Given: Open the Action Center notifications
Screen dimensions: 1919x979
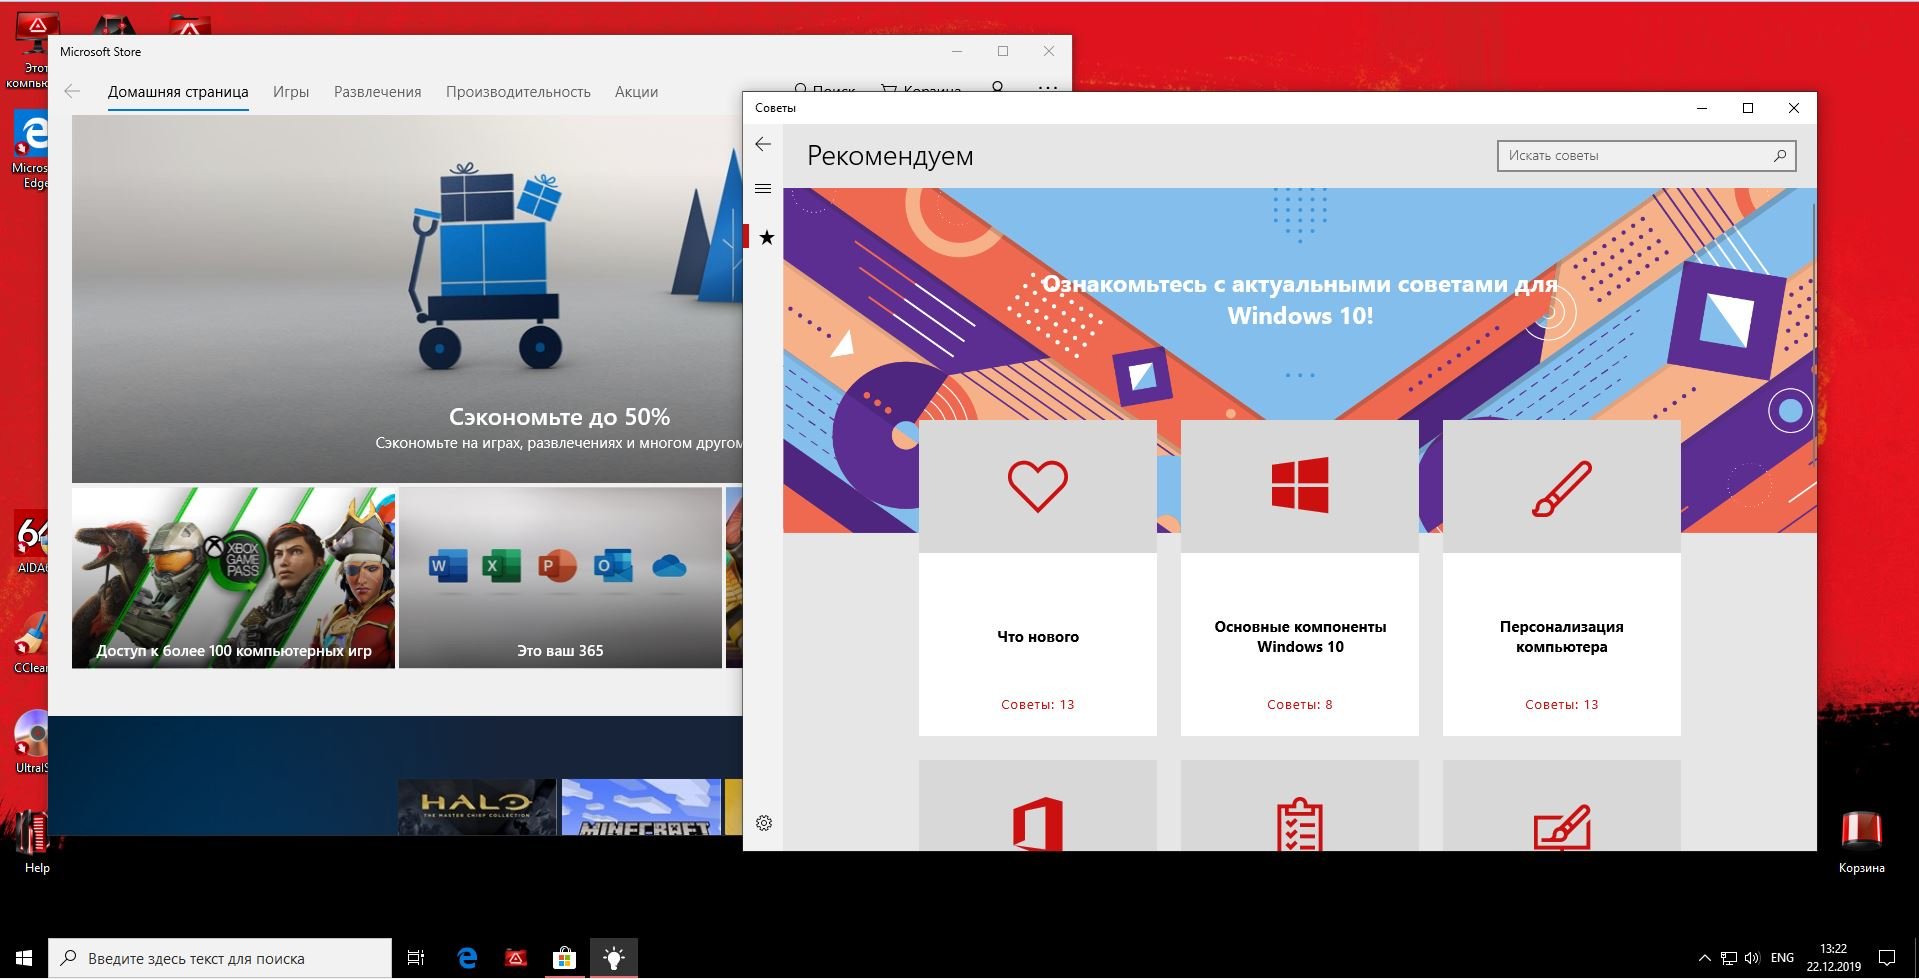Looking at the screenshot, I should click(x=1887, y=958).
